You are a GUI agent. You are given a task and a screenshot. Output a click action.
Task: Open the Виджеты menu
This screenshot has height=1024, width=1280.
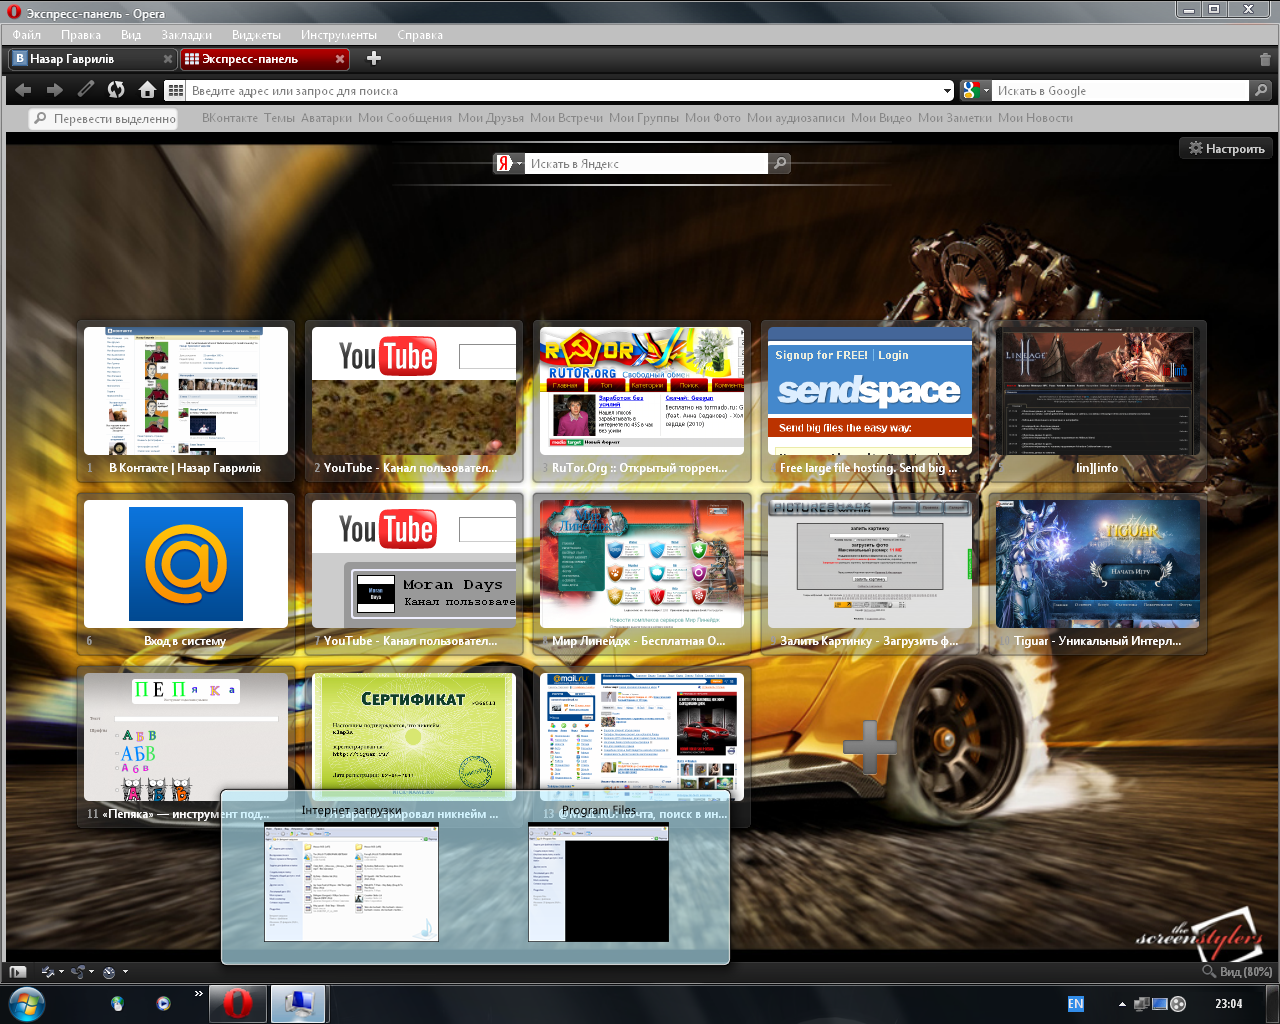[x=256, y=35]
